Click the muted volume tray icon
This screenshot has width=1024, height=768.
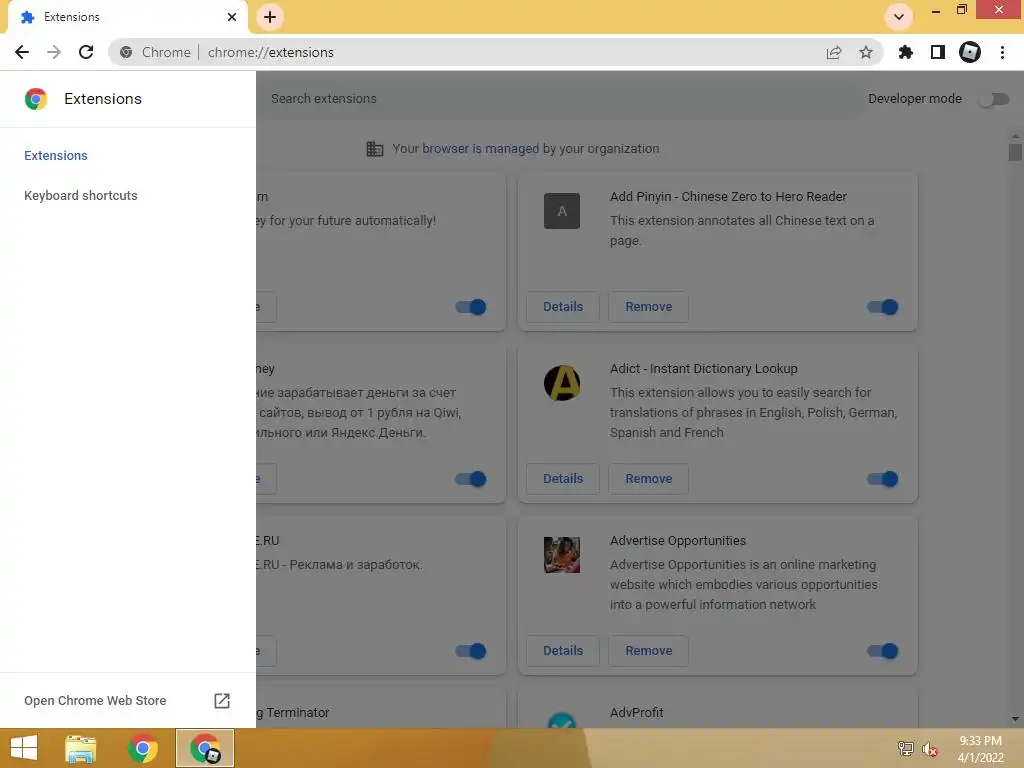pos(929,749)
